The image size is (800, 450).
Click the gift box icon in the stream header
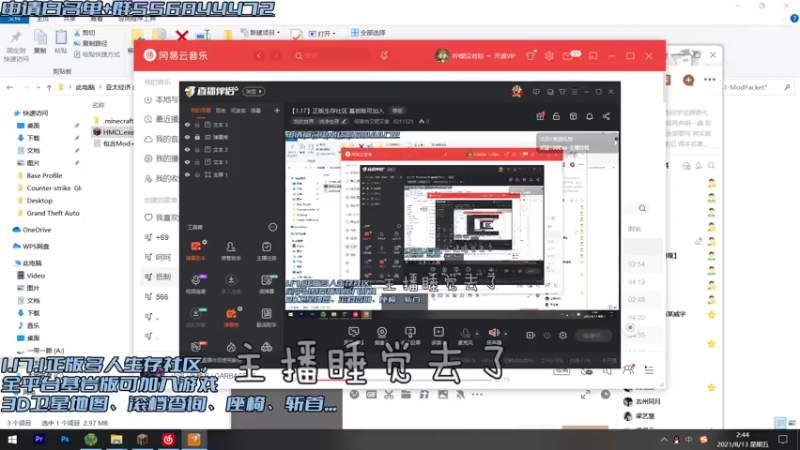540,116
